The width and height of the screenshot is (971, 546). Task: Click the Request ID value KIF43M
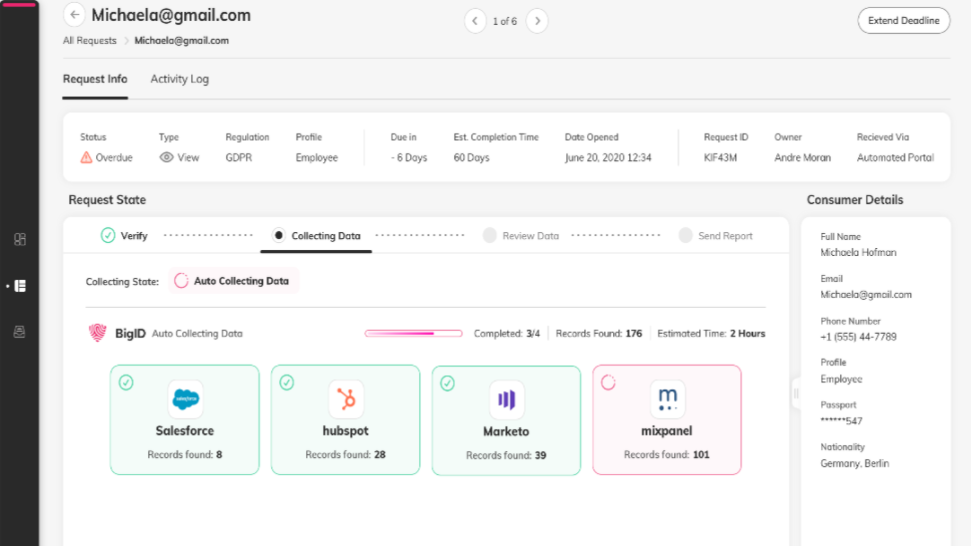point(720,157)
